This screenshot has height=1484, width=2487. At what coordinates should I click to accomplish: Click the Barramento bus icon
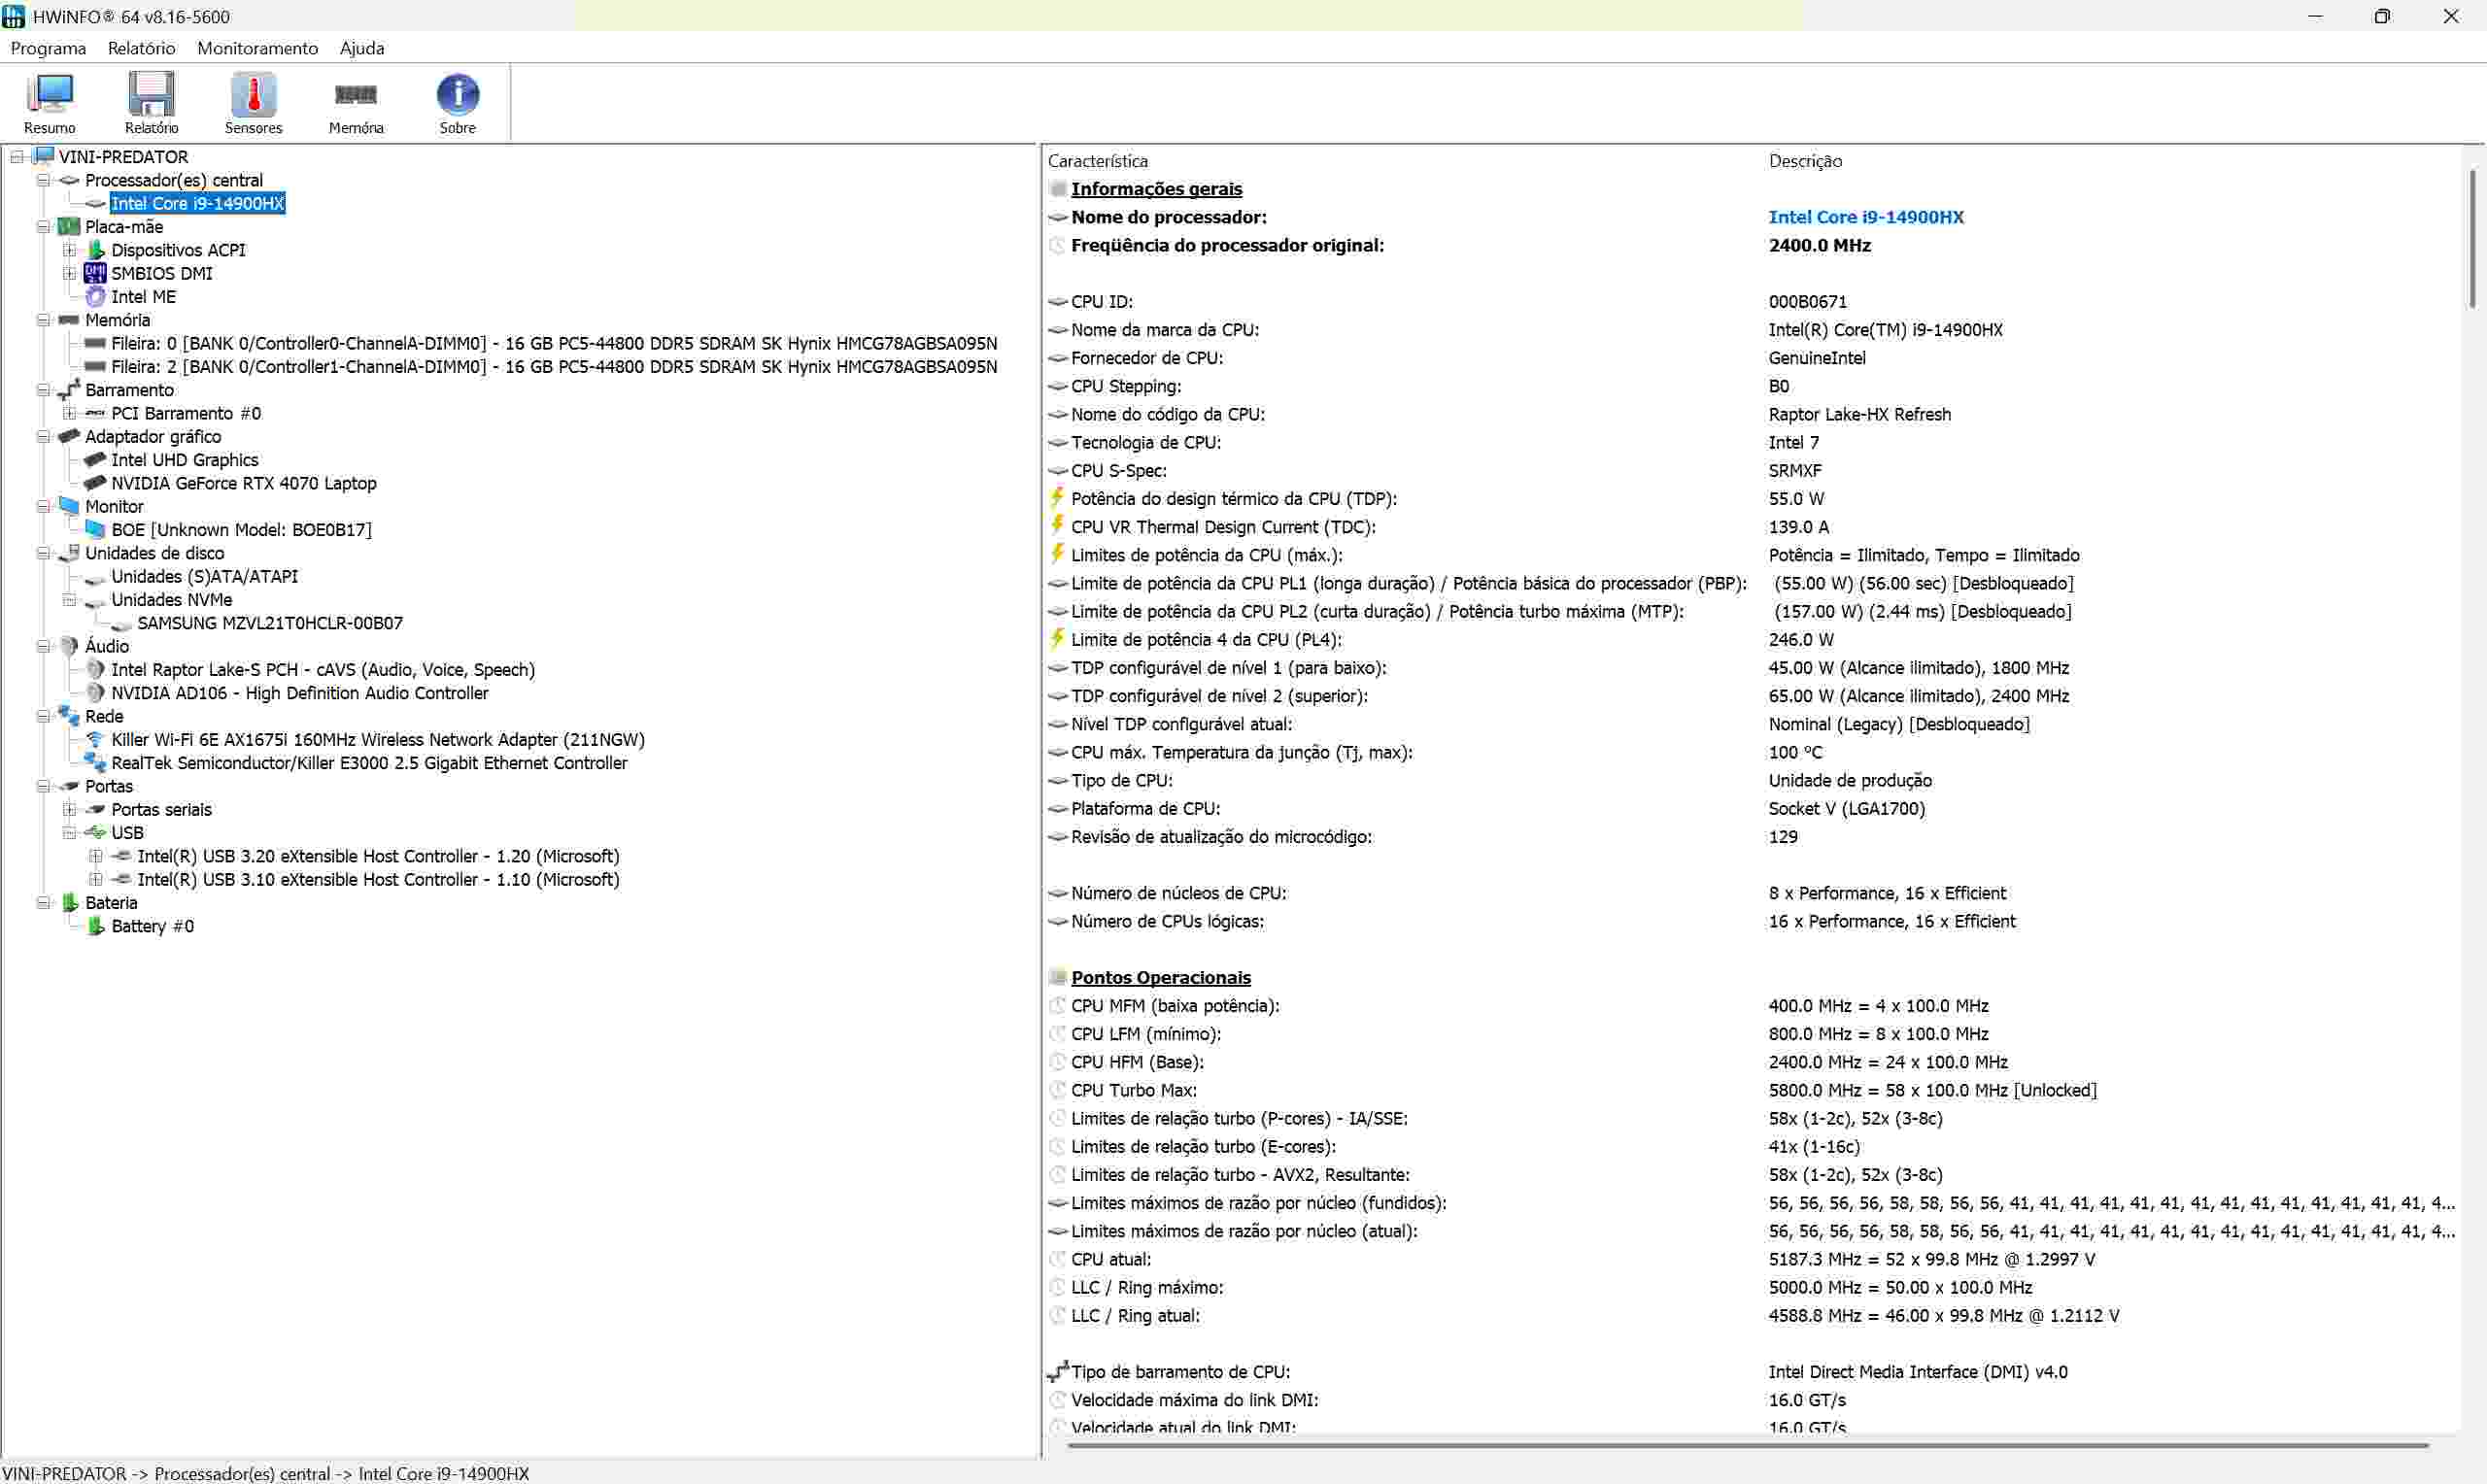[x=69, y=390]
